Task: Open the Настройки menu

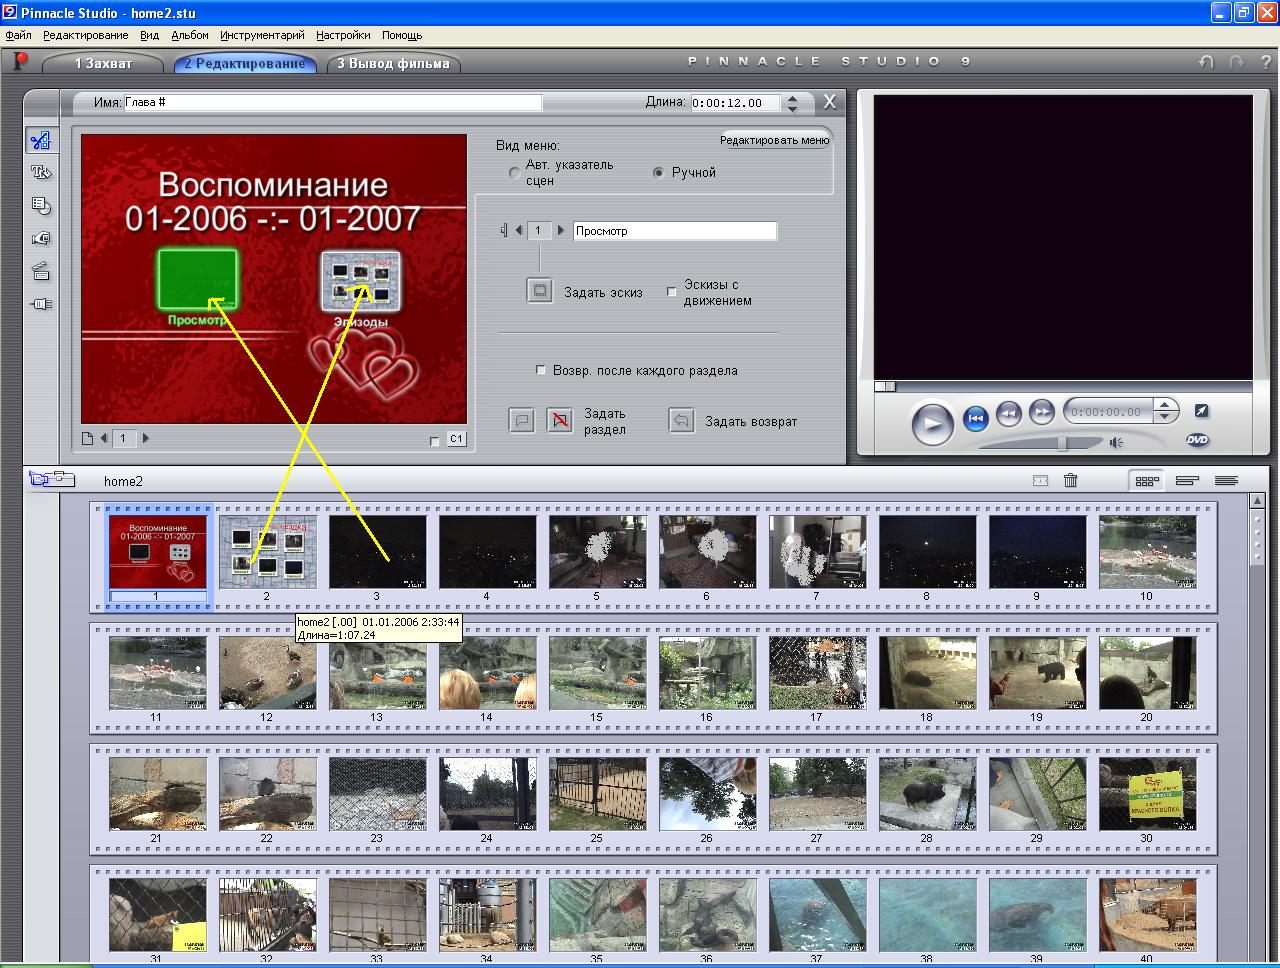Action: pyautogui.click(x=343, y=35)
